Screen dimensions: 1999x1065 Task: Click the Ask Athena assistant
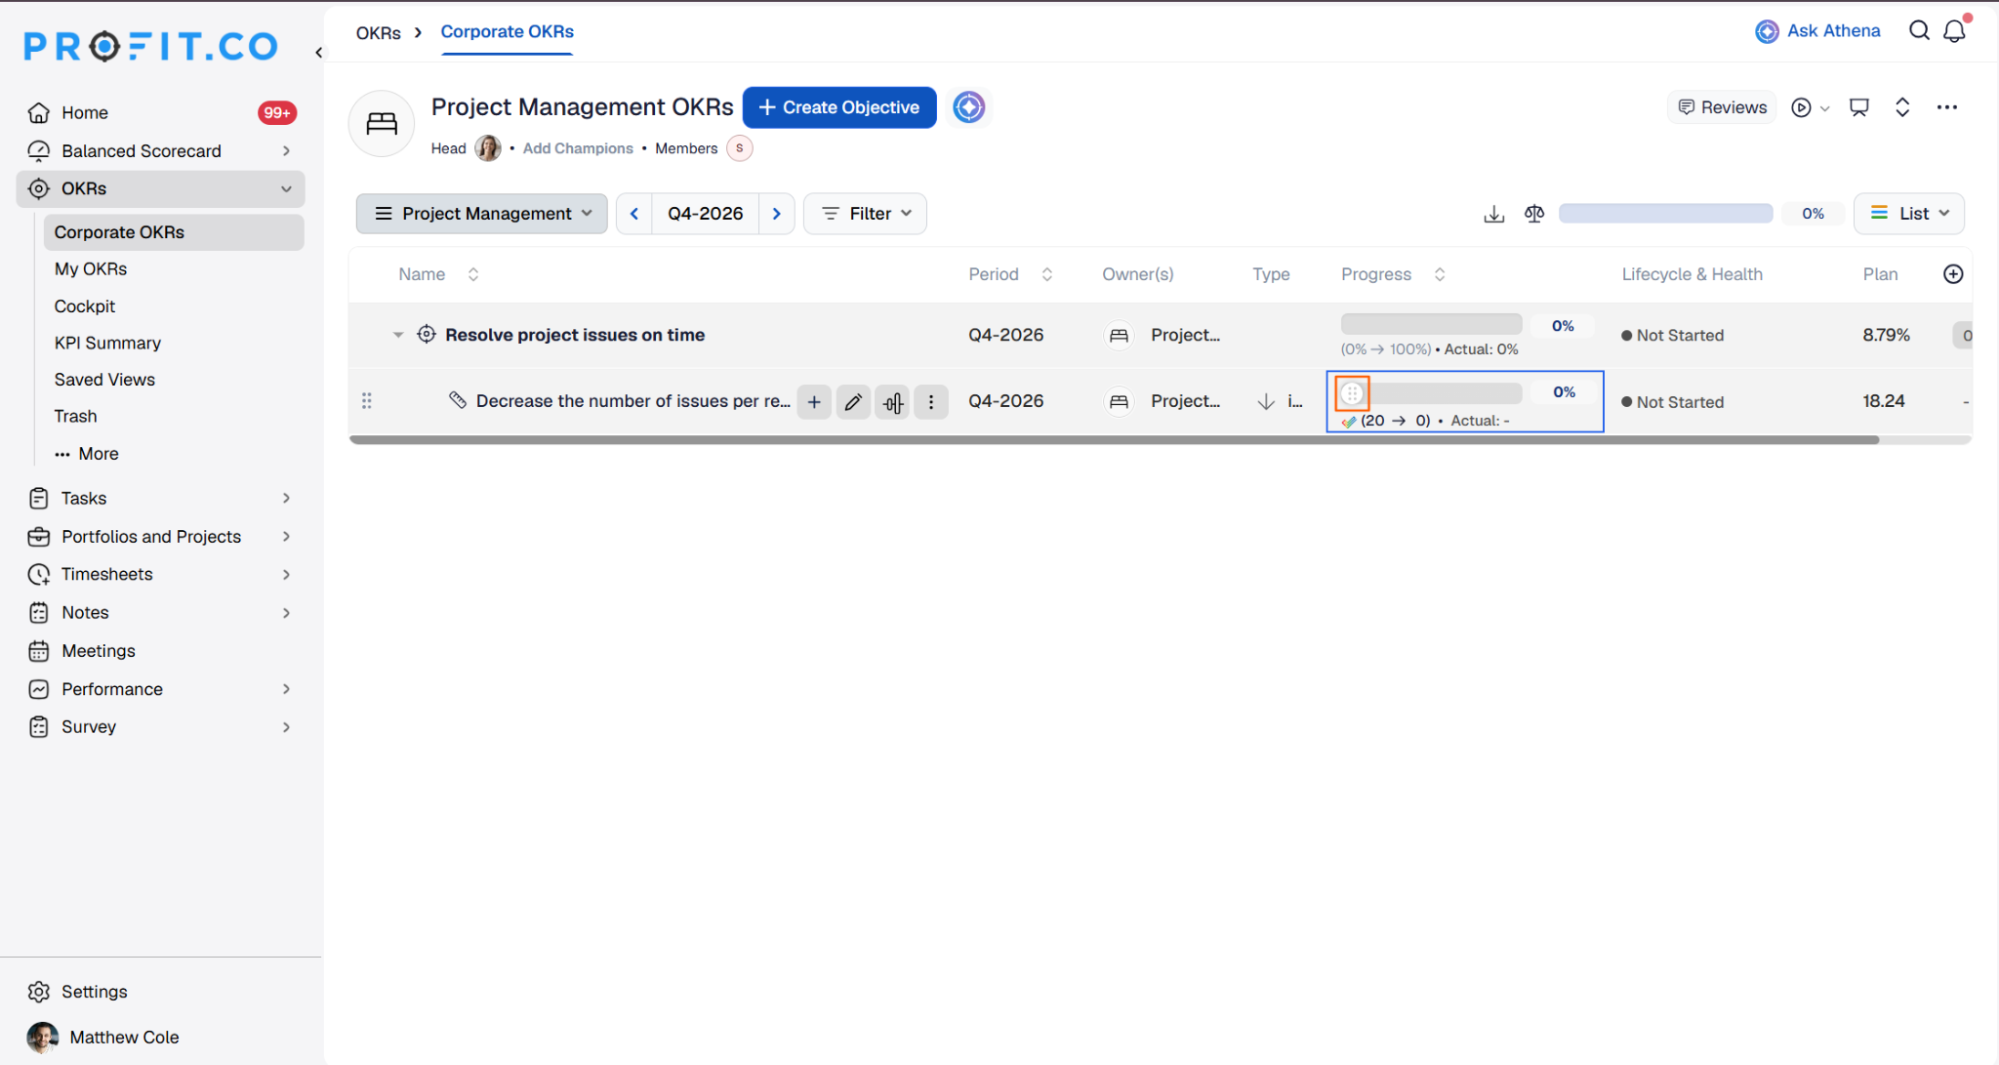tap(1818, 31)
